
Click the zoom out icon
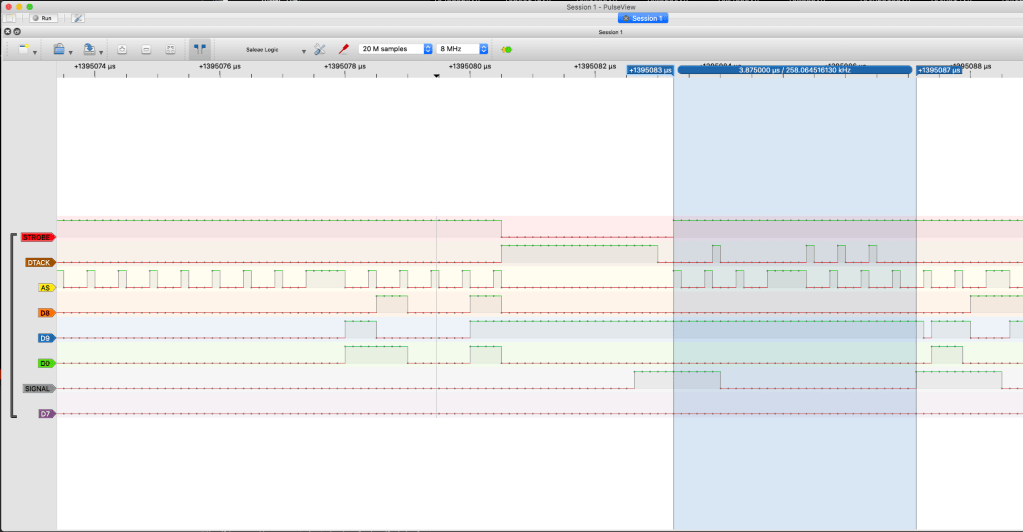(x=146, y=48)
